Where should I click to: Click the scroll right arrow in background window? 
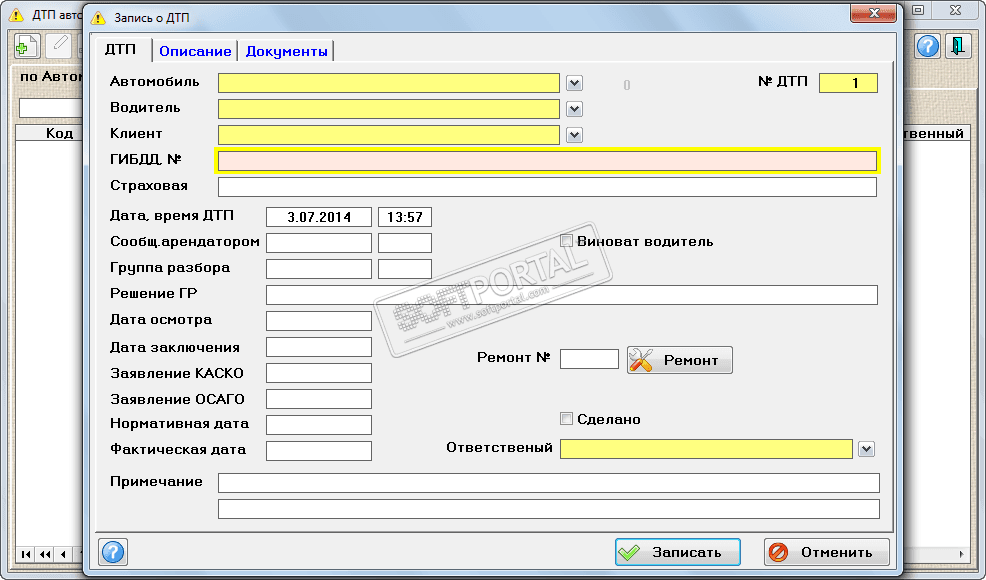tap(961, 554)
